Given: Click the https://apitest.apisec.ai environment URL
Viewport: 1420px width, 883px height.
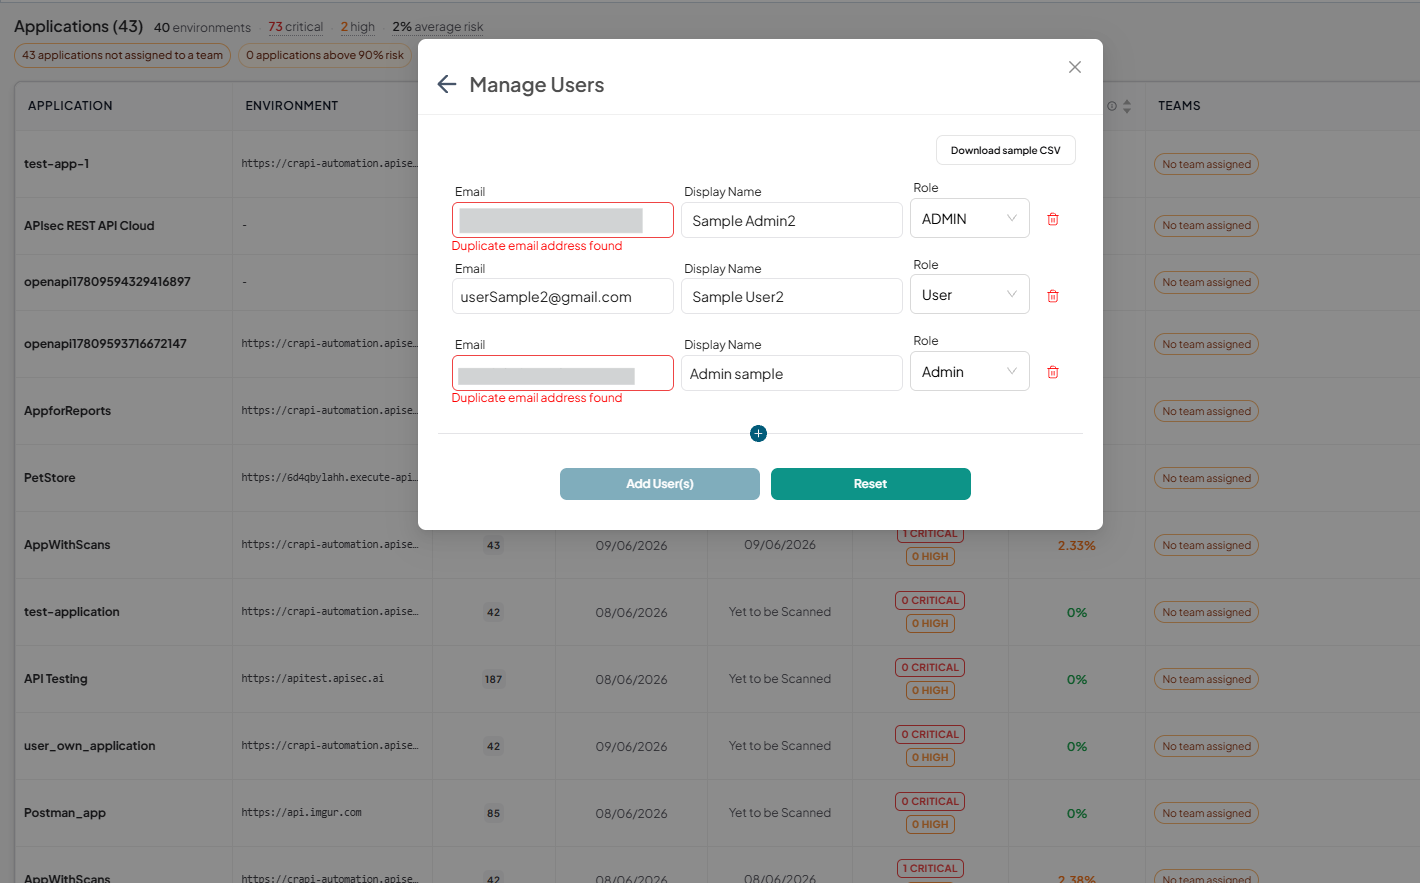Looking at the screenshot, I should [313, 679].
